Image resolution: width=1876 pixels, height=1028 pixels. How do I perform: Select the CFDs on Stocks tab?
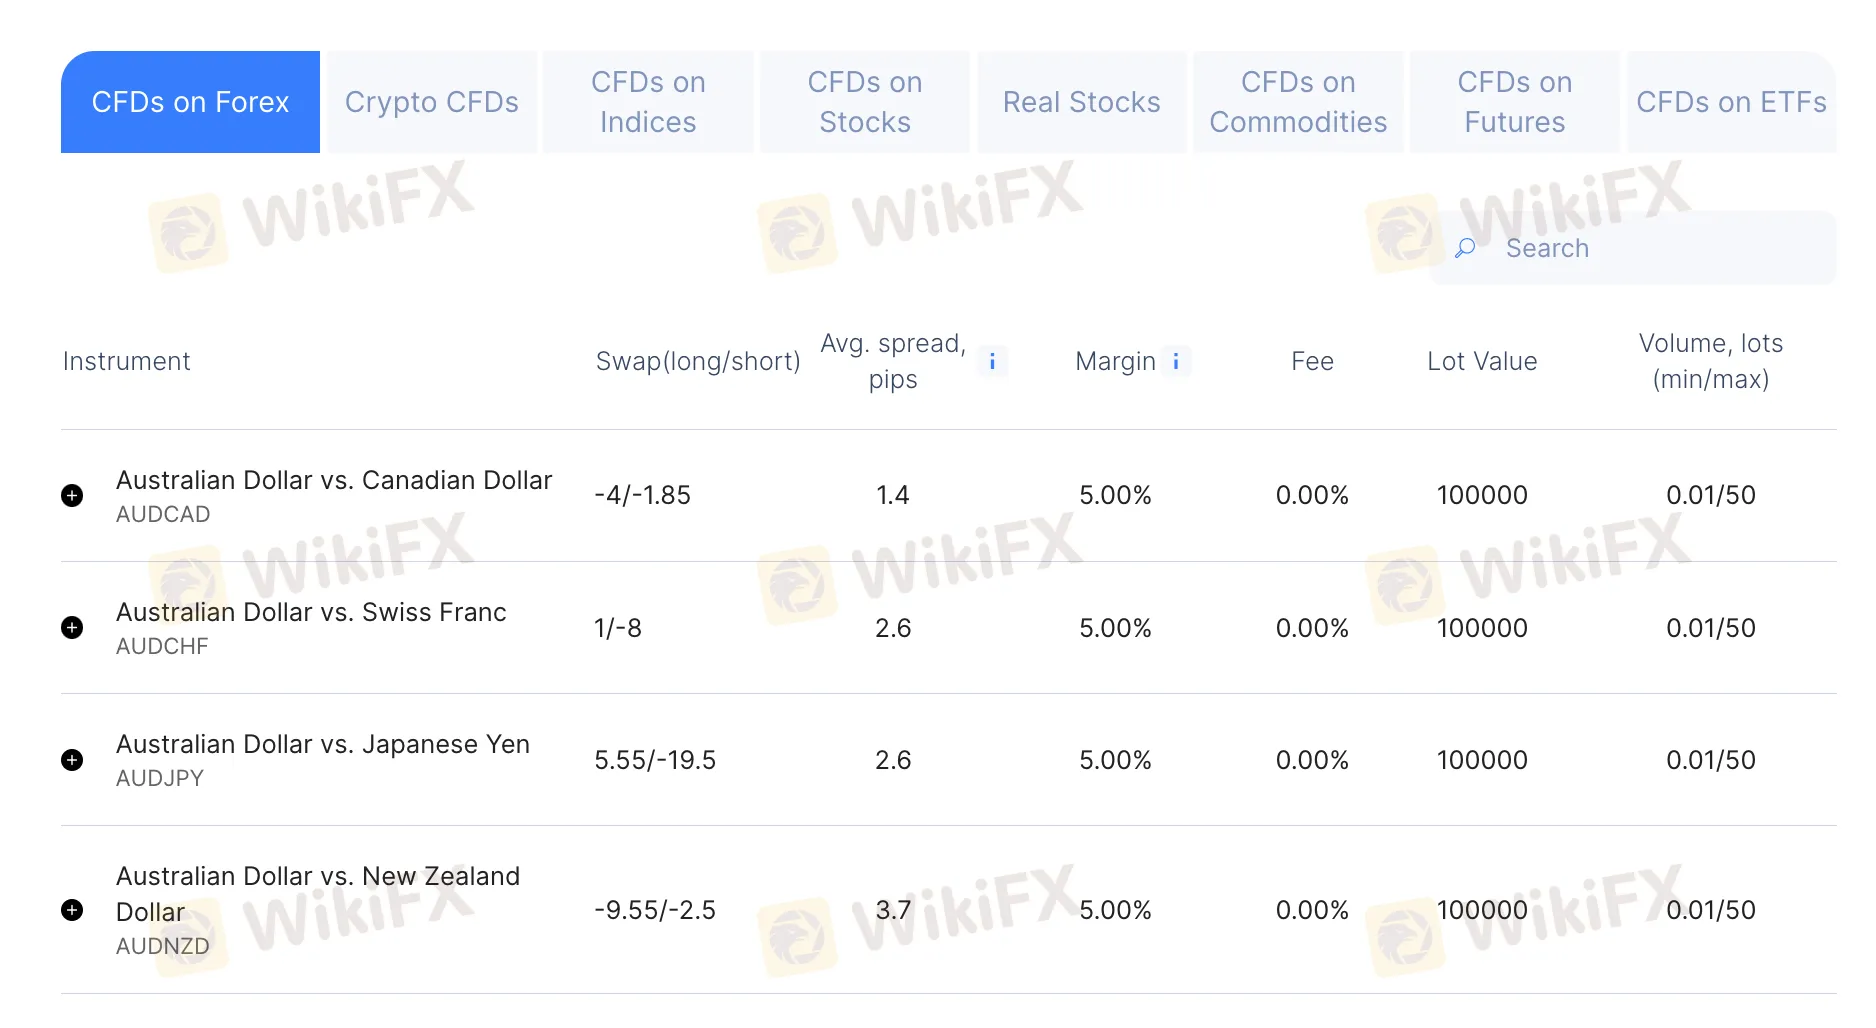[x=865, y=102]
